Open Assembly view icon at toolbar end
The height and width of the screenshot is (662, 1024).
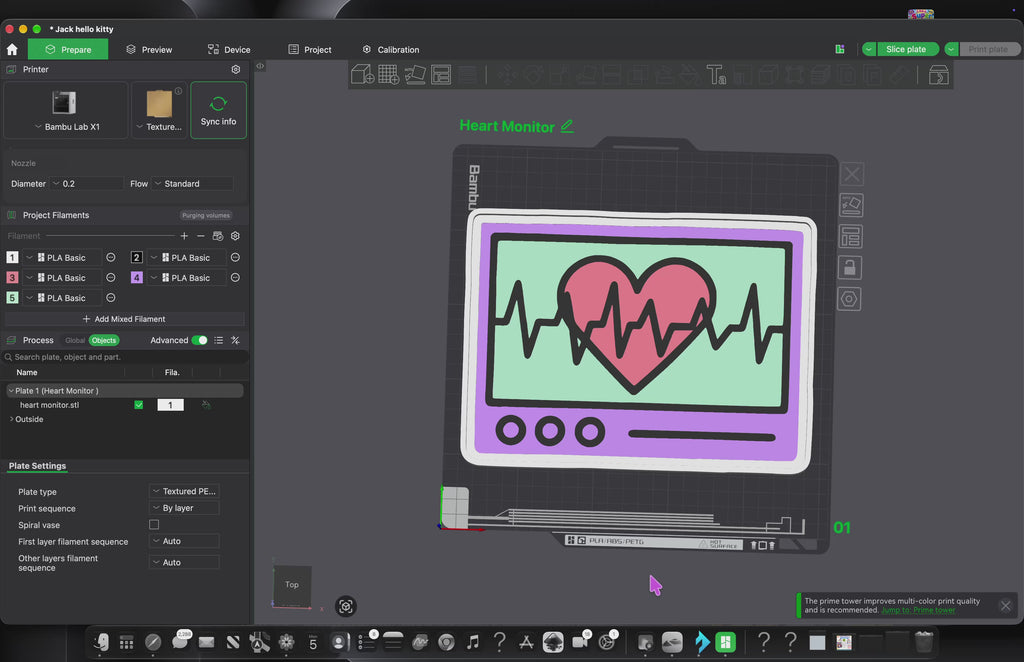point(938,75)
